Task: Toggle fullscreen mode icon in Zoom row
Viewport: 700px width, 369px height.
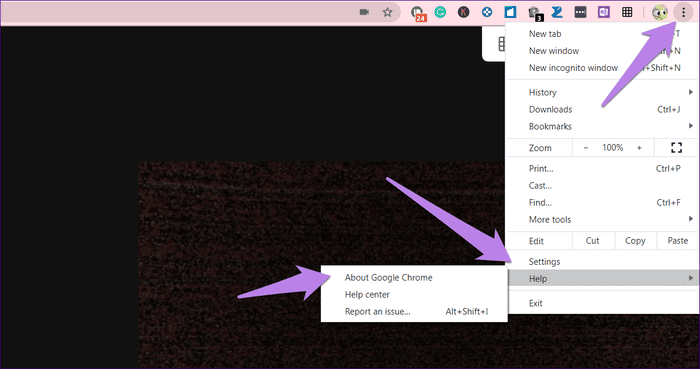Action: tap(676, 148)
